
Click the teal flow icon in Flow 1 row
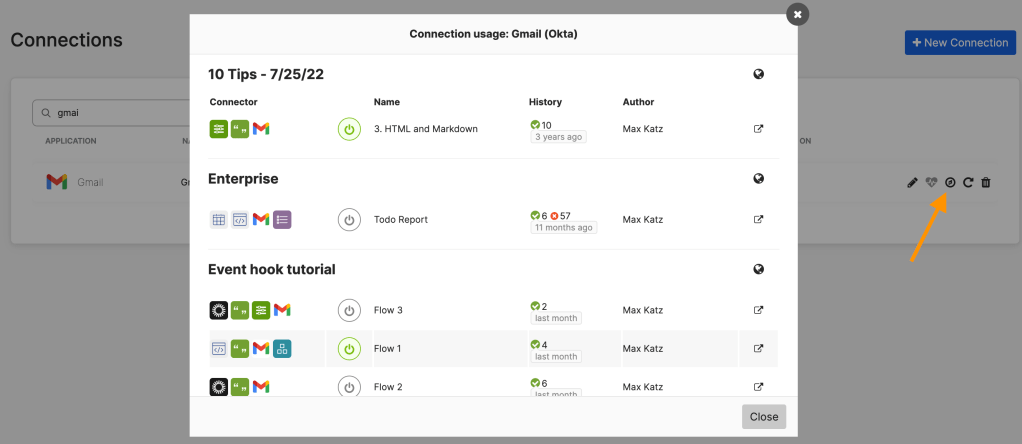[x=282, y=349]
